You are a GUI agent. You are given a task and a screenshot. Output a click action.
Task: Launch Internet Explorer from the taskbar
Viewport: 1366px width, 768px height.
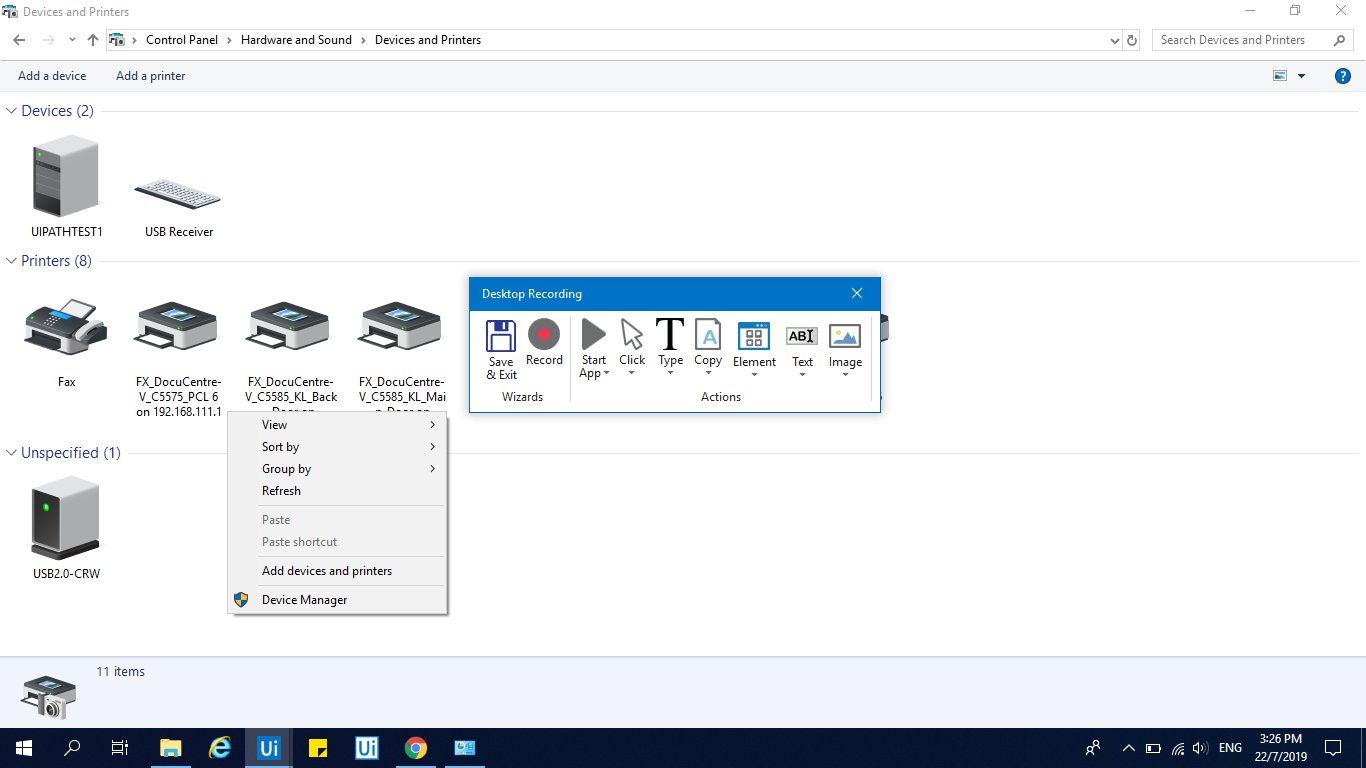[220, 748]
